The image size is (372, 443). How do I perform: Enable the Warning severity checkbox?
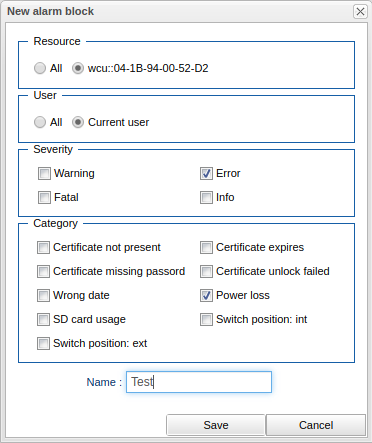[44, 173]
